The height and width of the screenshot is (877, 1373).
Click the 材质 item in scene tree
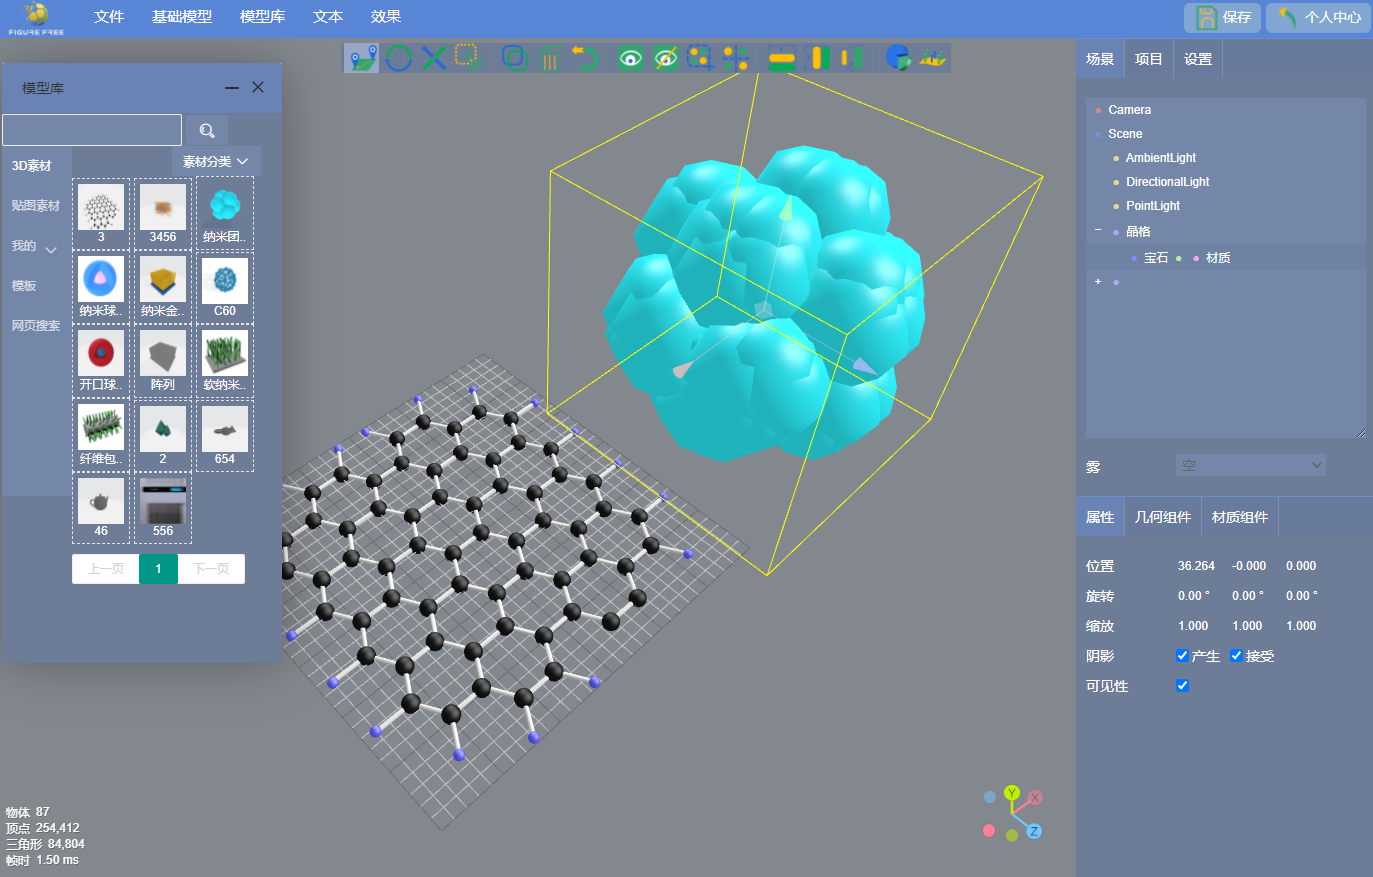[x=1218, y=258]
